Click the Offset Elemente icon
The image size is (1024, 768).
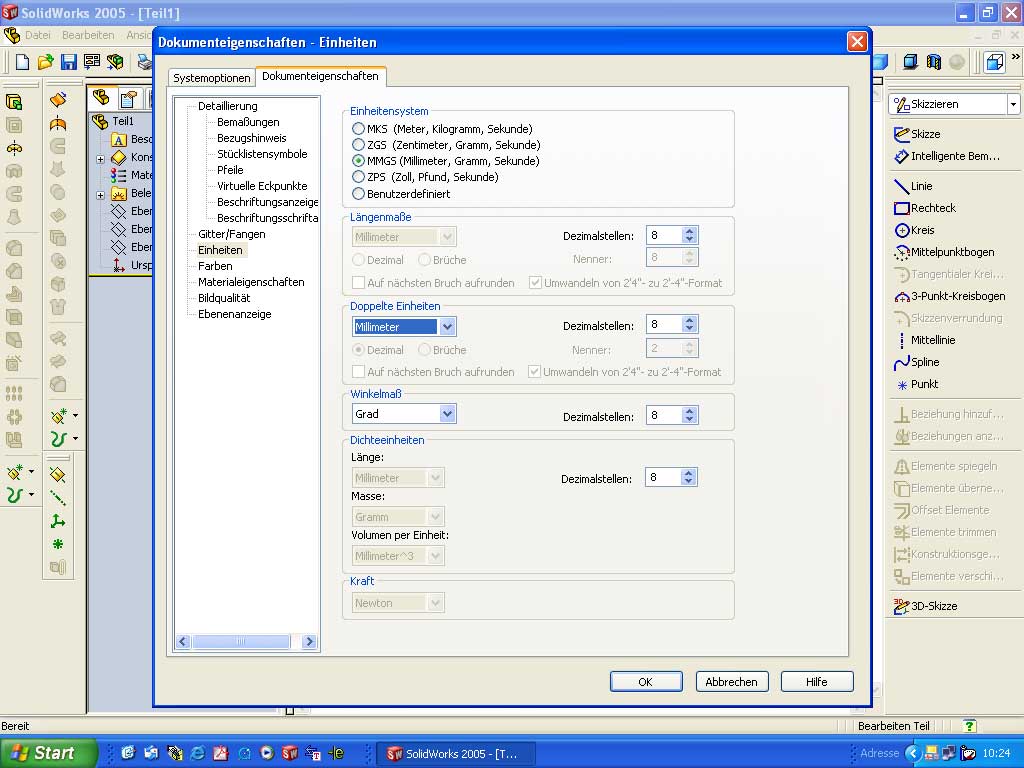(901, 510)
